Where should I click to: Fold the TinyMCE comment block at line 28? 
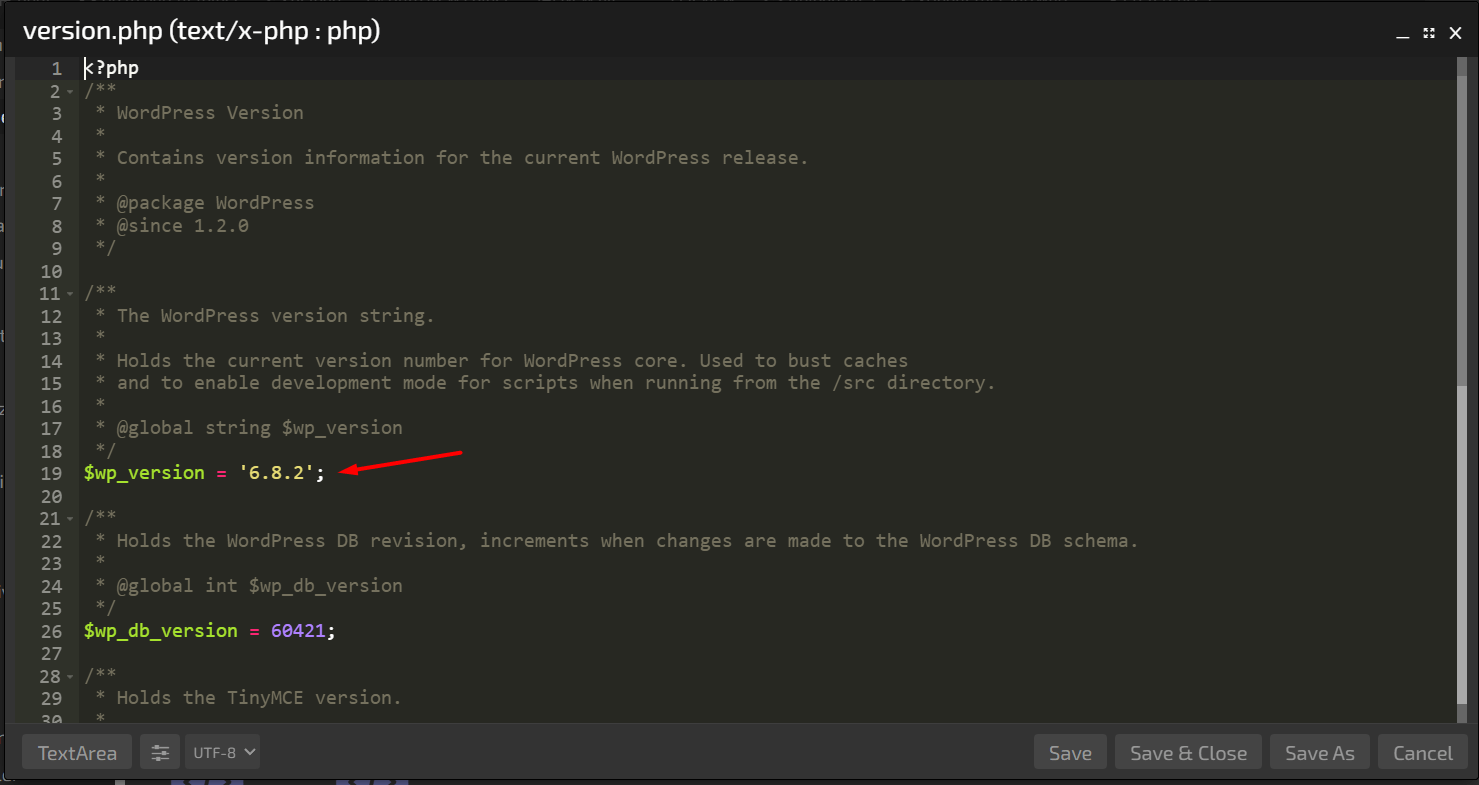70,677
